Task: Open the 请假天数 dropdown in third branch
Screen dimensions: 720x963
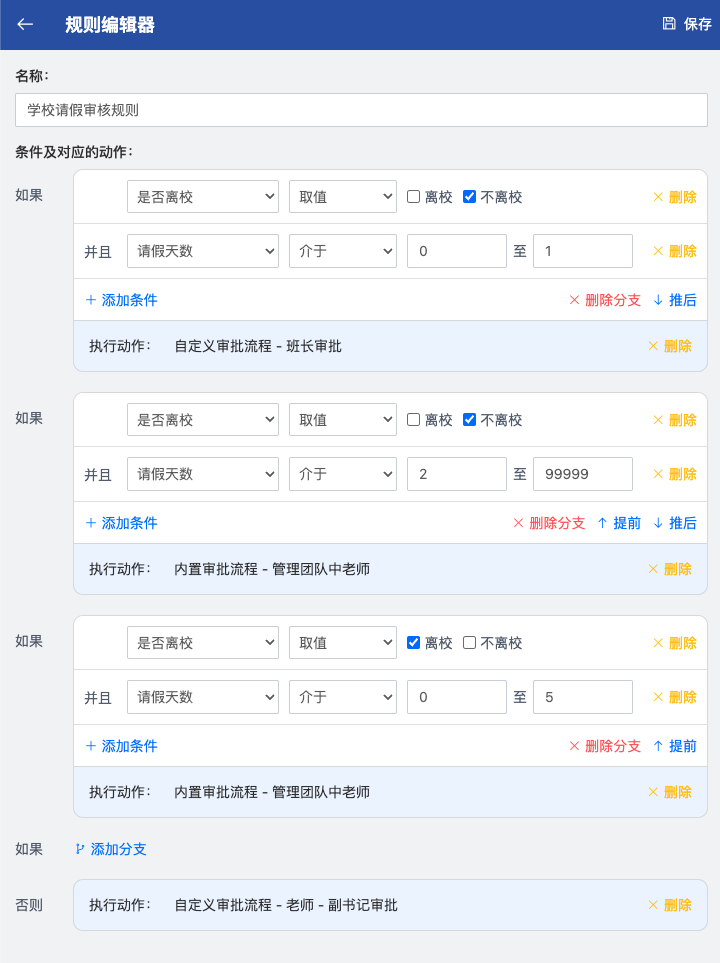Action: tap(203, 697)
